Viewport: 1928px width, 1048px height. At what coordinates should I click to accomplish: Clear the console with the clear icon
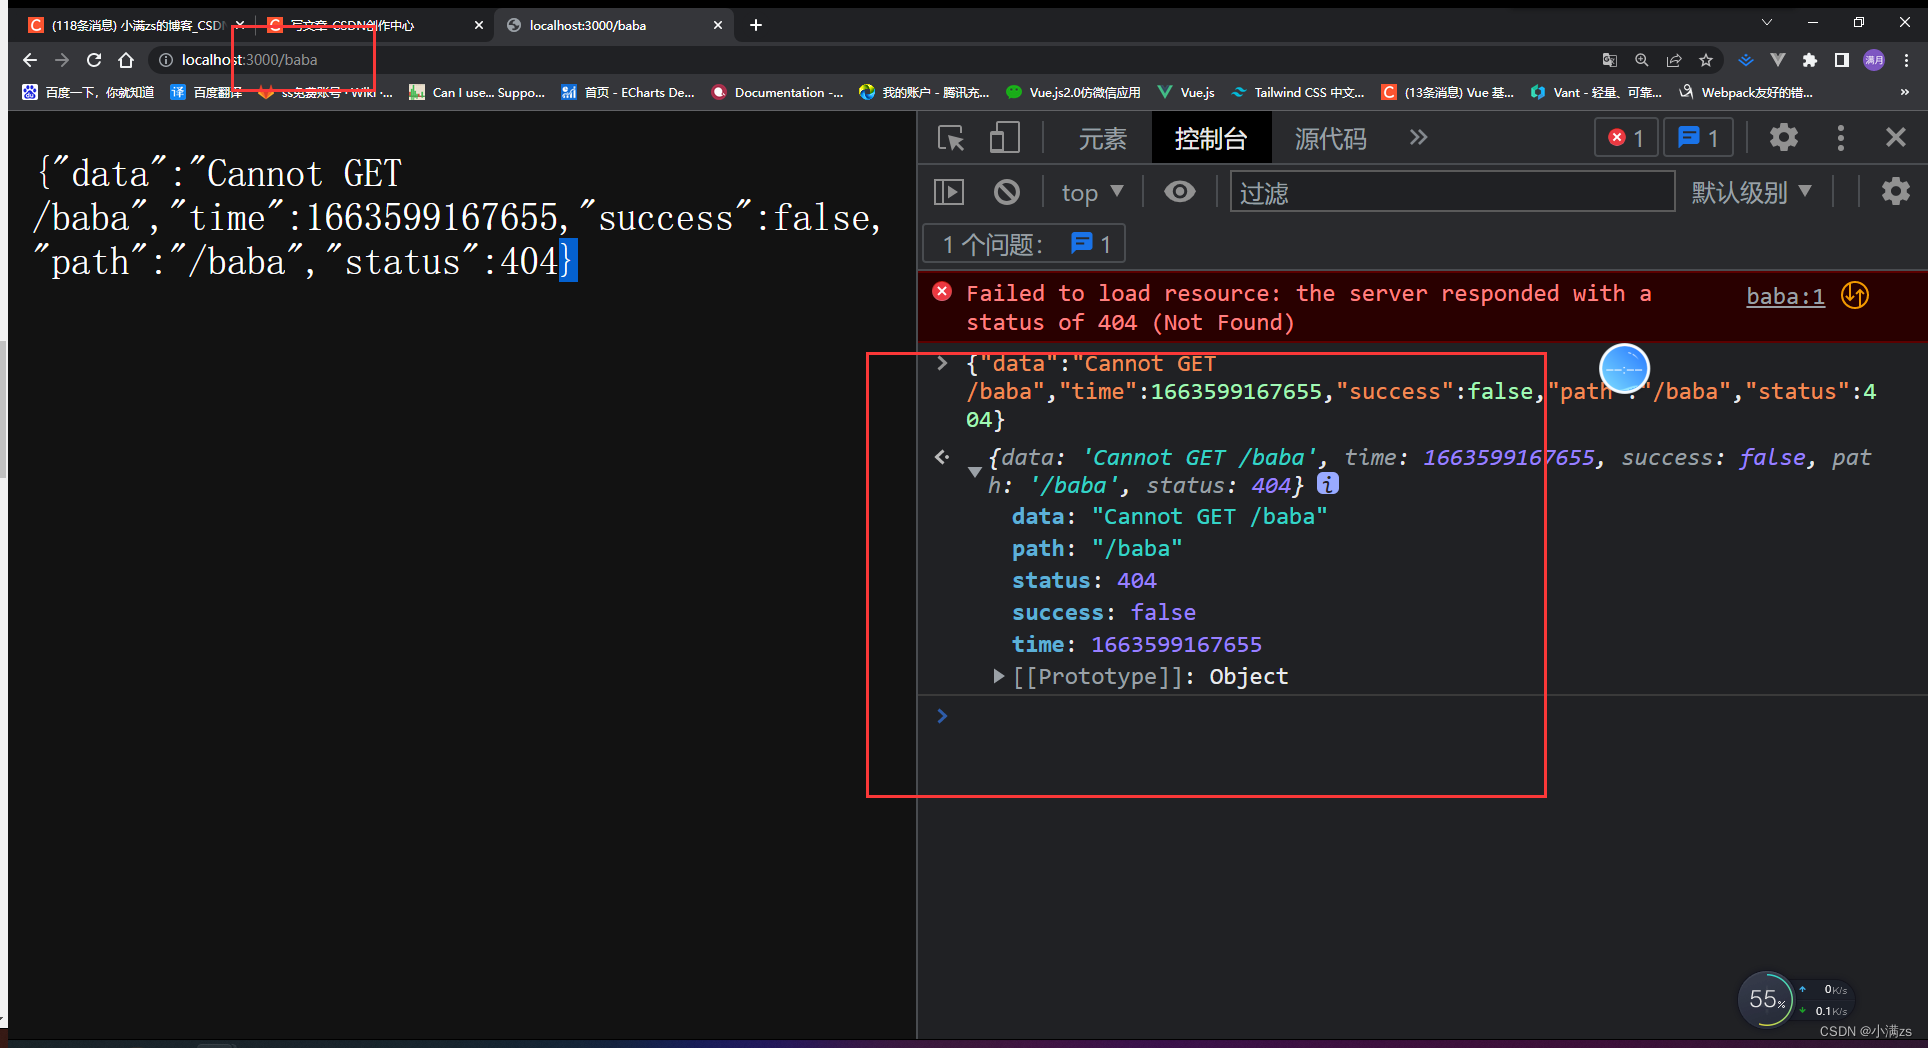point(1007,191)
